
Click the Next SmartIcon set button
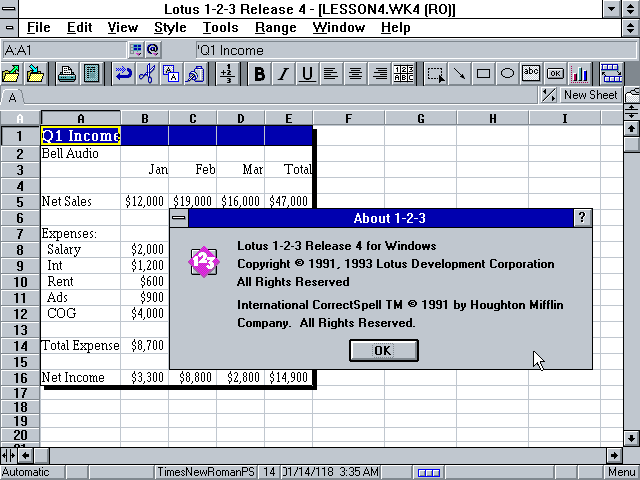611,74
